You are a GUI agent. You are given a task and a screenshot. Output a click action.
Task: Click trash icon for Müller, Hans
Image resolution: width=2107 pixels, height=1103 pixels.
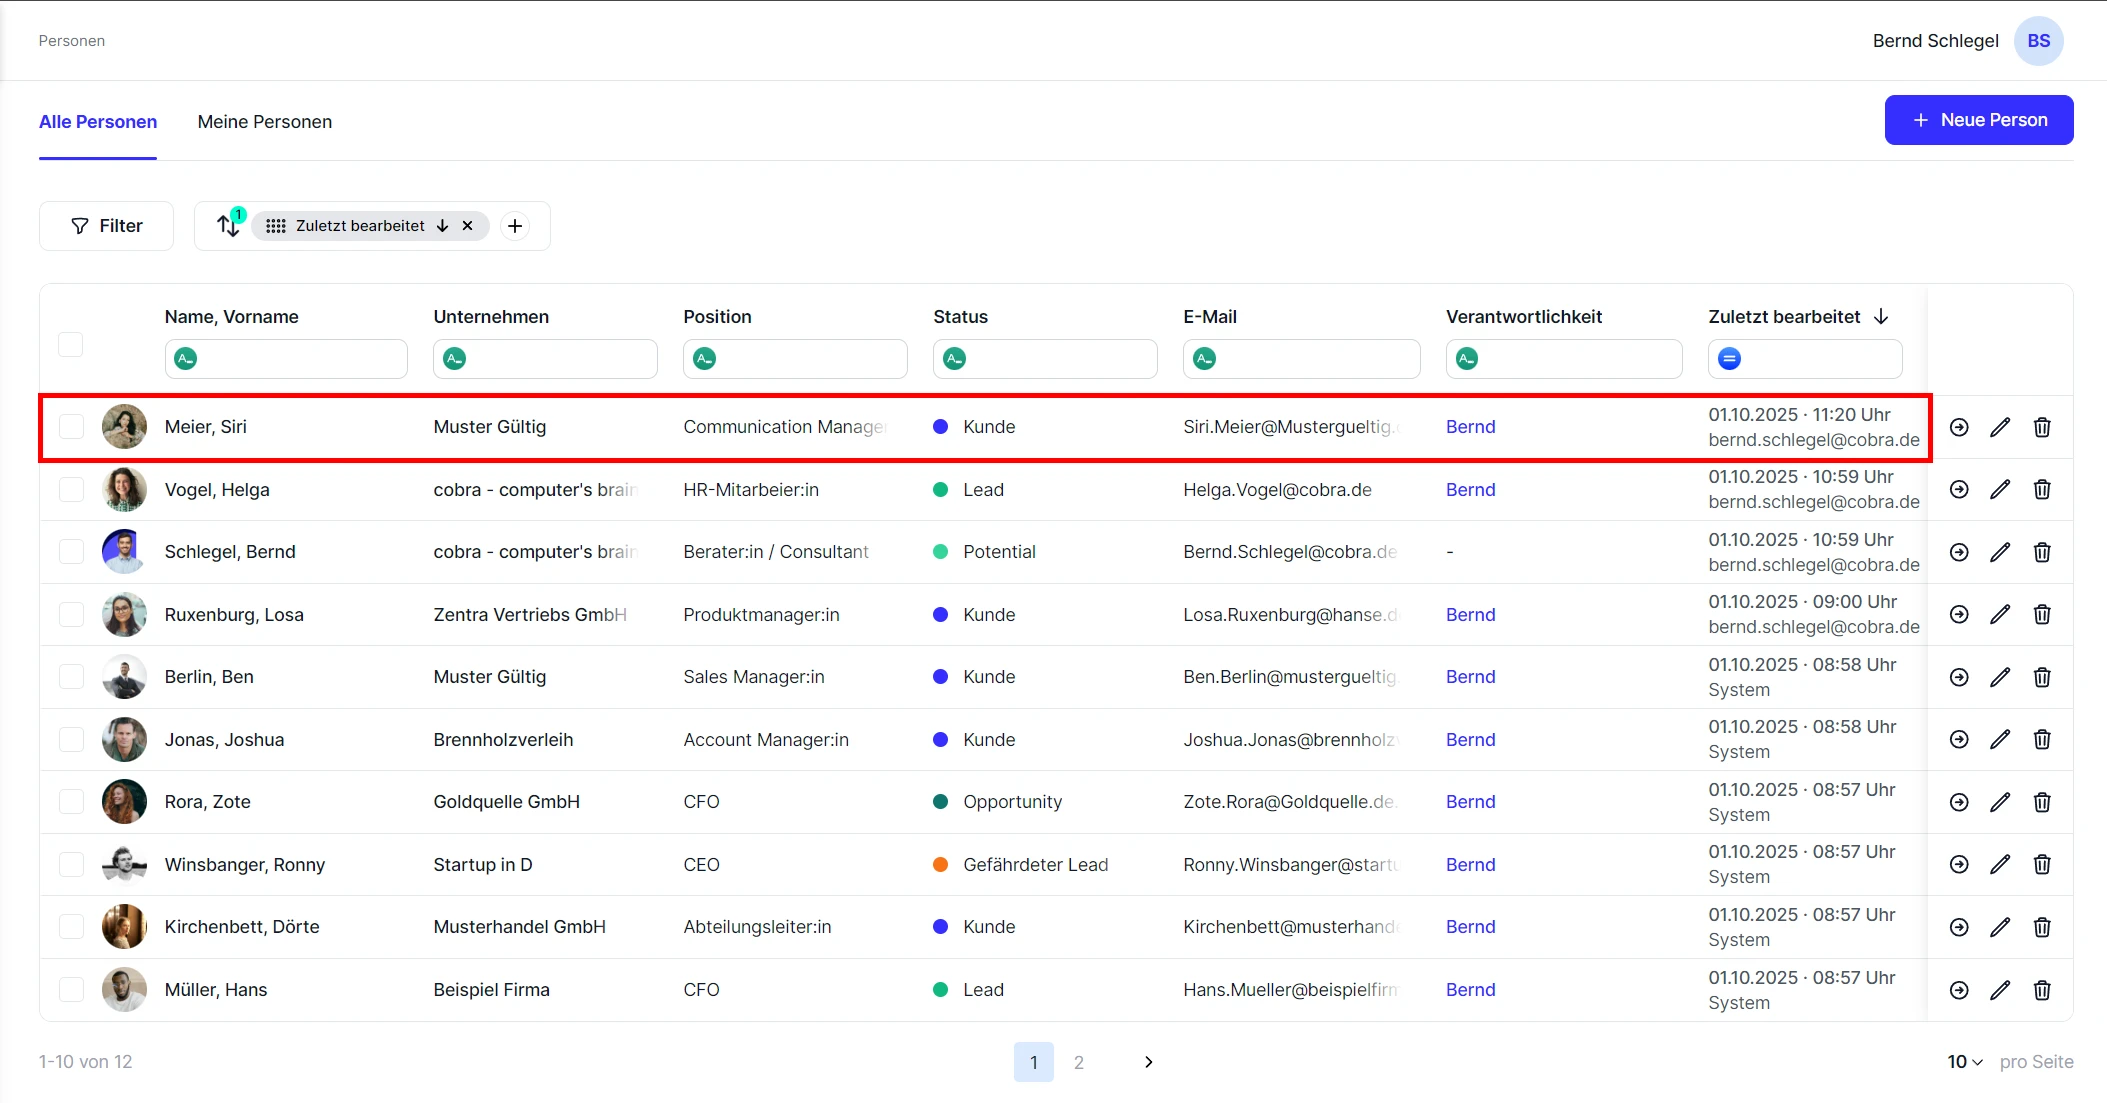pyautogui.click(x=2041, y=990)
